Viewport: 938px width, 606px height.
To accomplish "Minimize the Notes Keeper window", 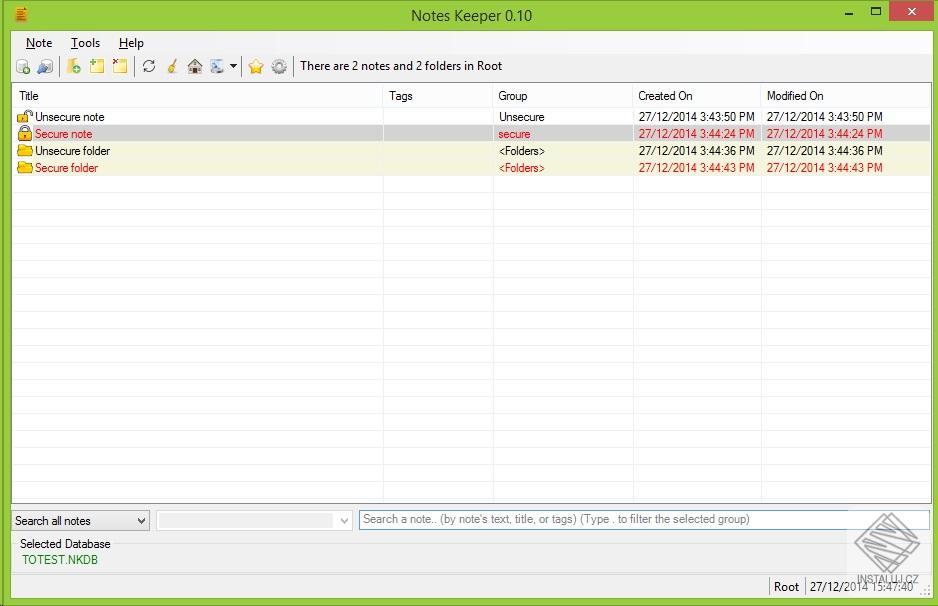I will [848, 12].
